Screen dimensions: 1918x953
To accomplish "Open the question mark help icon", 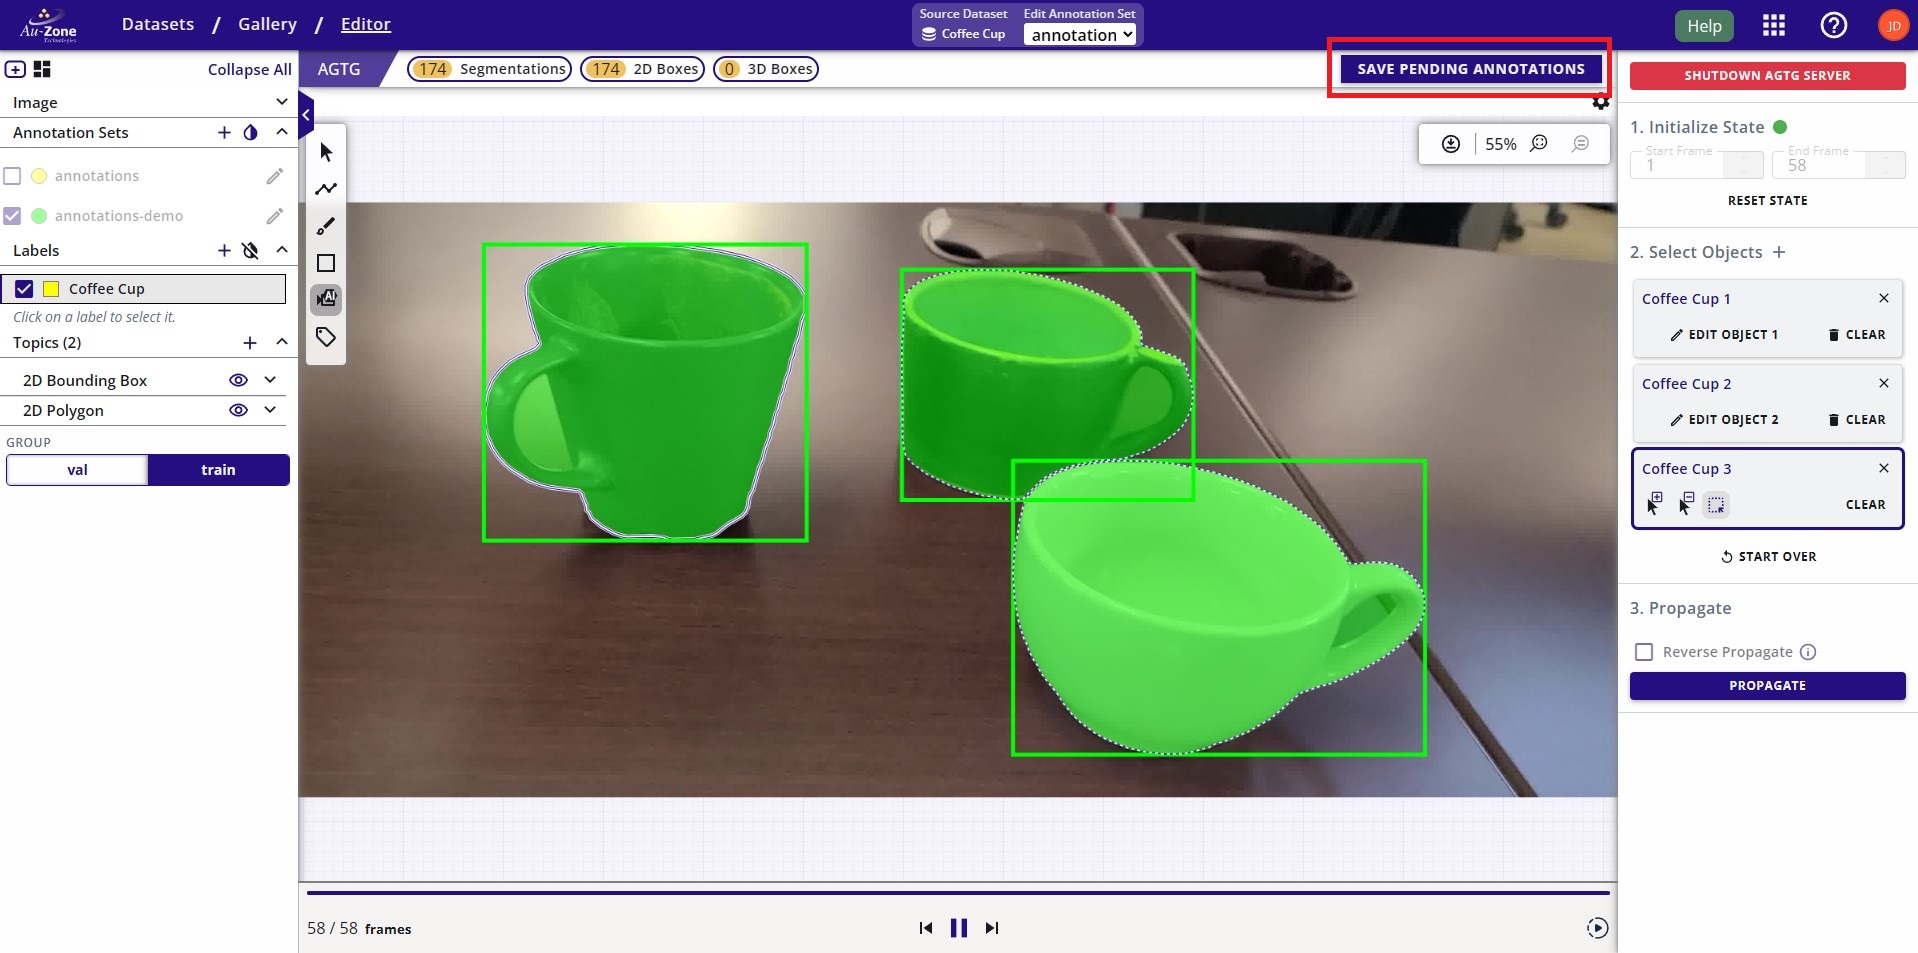I will point(1834,25).
